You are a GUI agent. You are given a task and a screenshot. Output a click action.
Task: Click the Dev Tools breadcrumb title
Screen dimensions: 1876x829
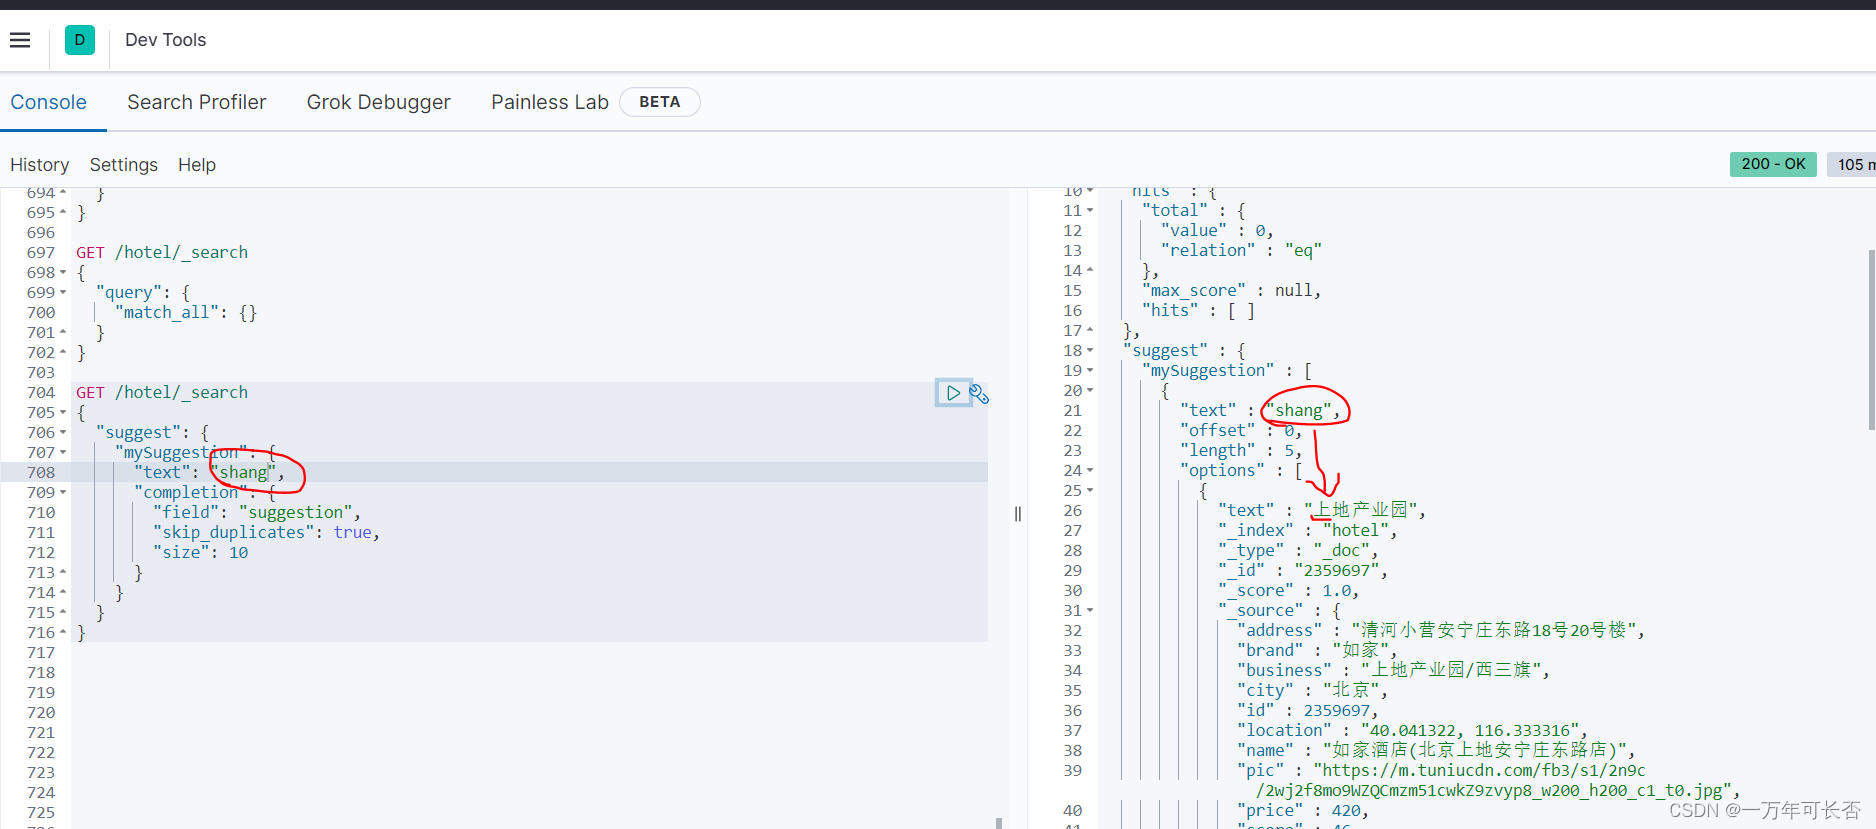pyautogui.click(x=166, y=40)
